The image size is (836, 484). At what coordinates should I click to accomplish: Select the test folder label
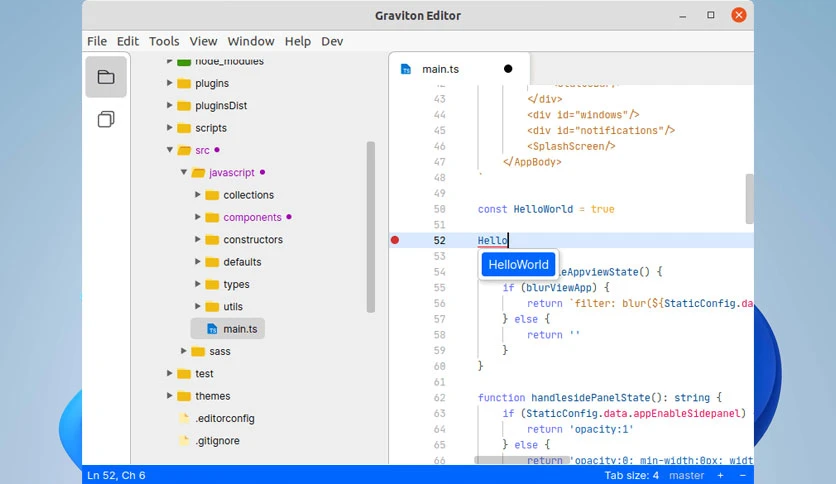click(x=204, y=374)
